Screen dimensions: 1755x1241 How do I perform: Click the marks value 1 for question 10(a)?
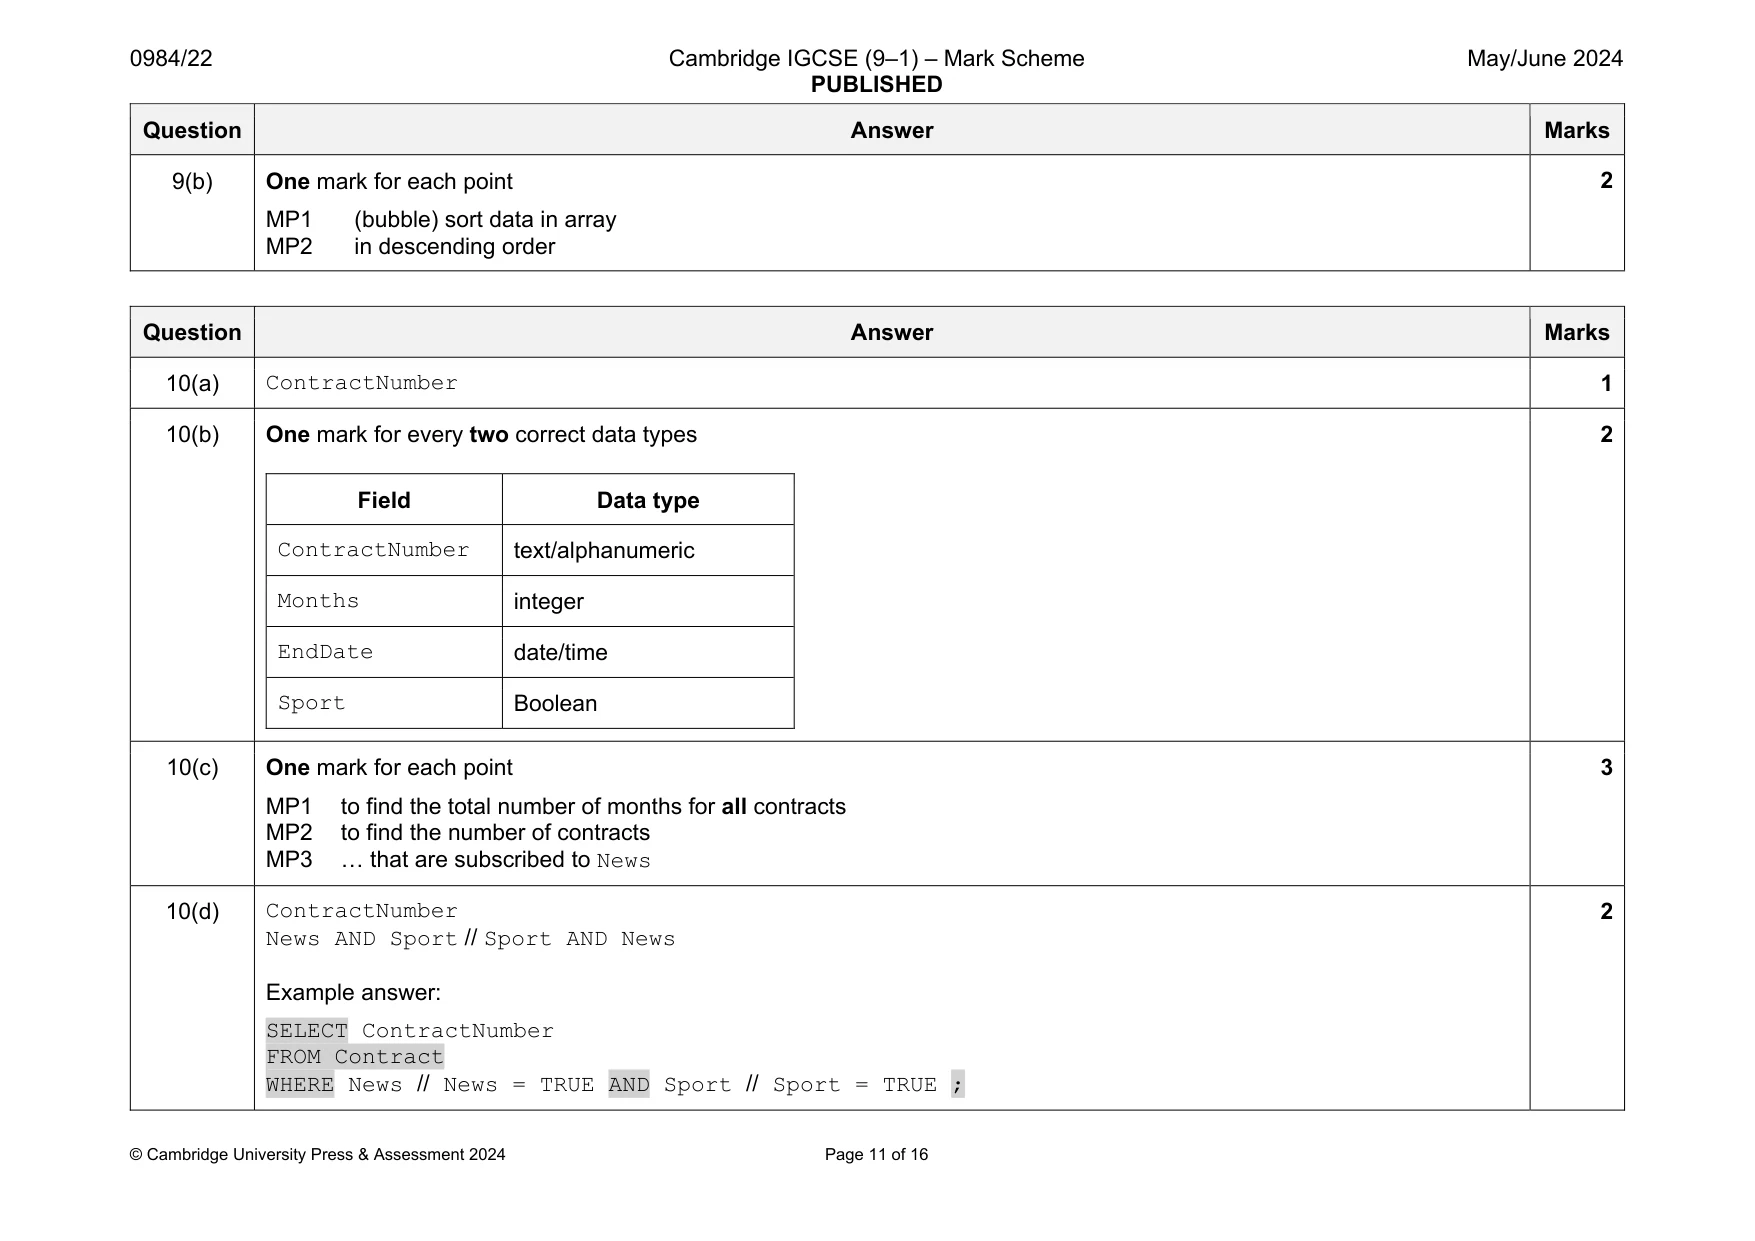tap(1606, 384)
